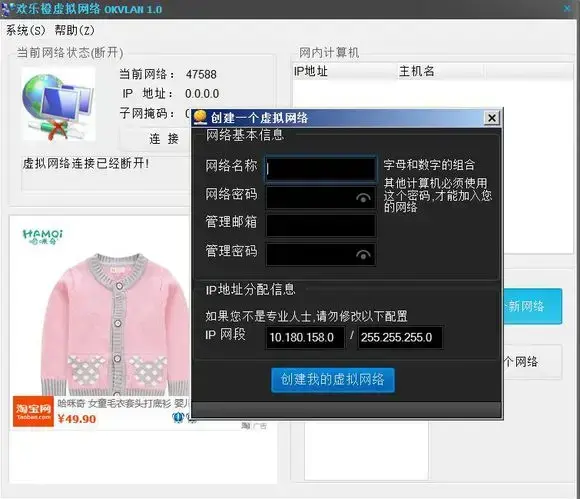Click the ad product title 哈咪奇 女童毛衣

point(123,404)
